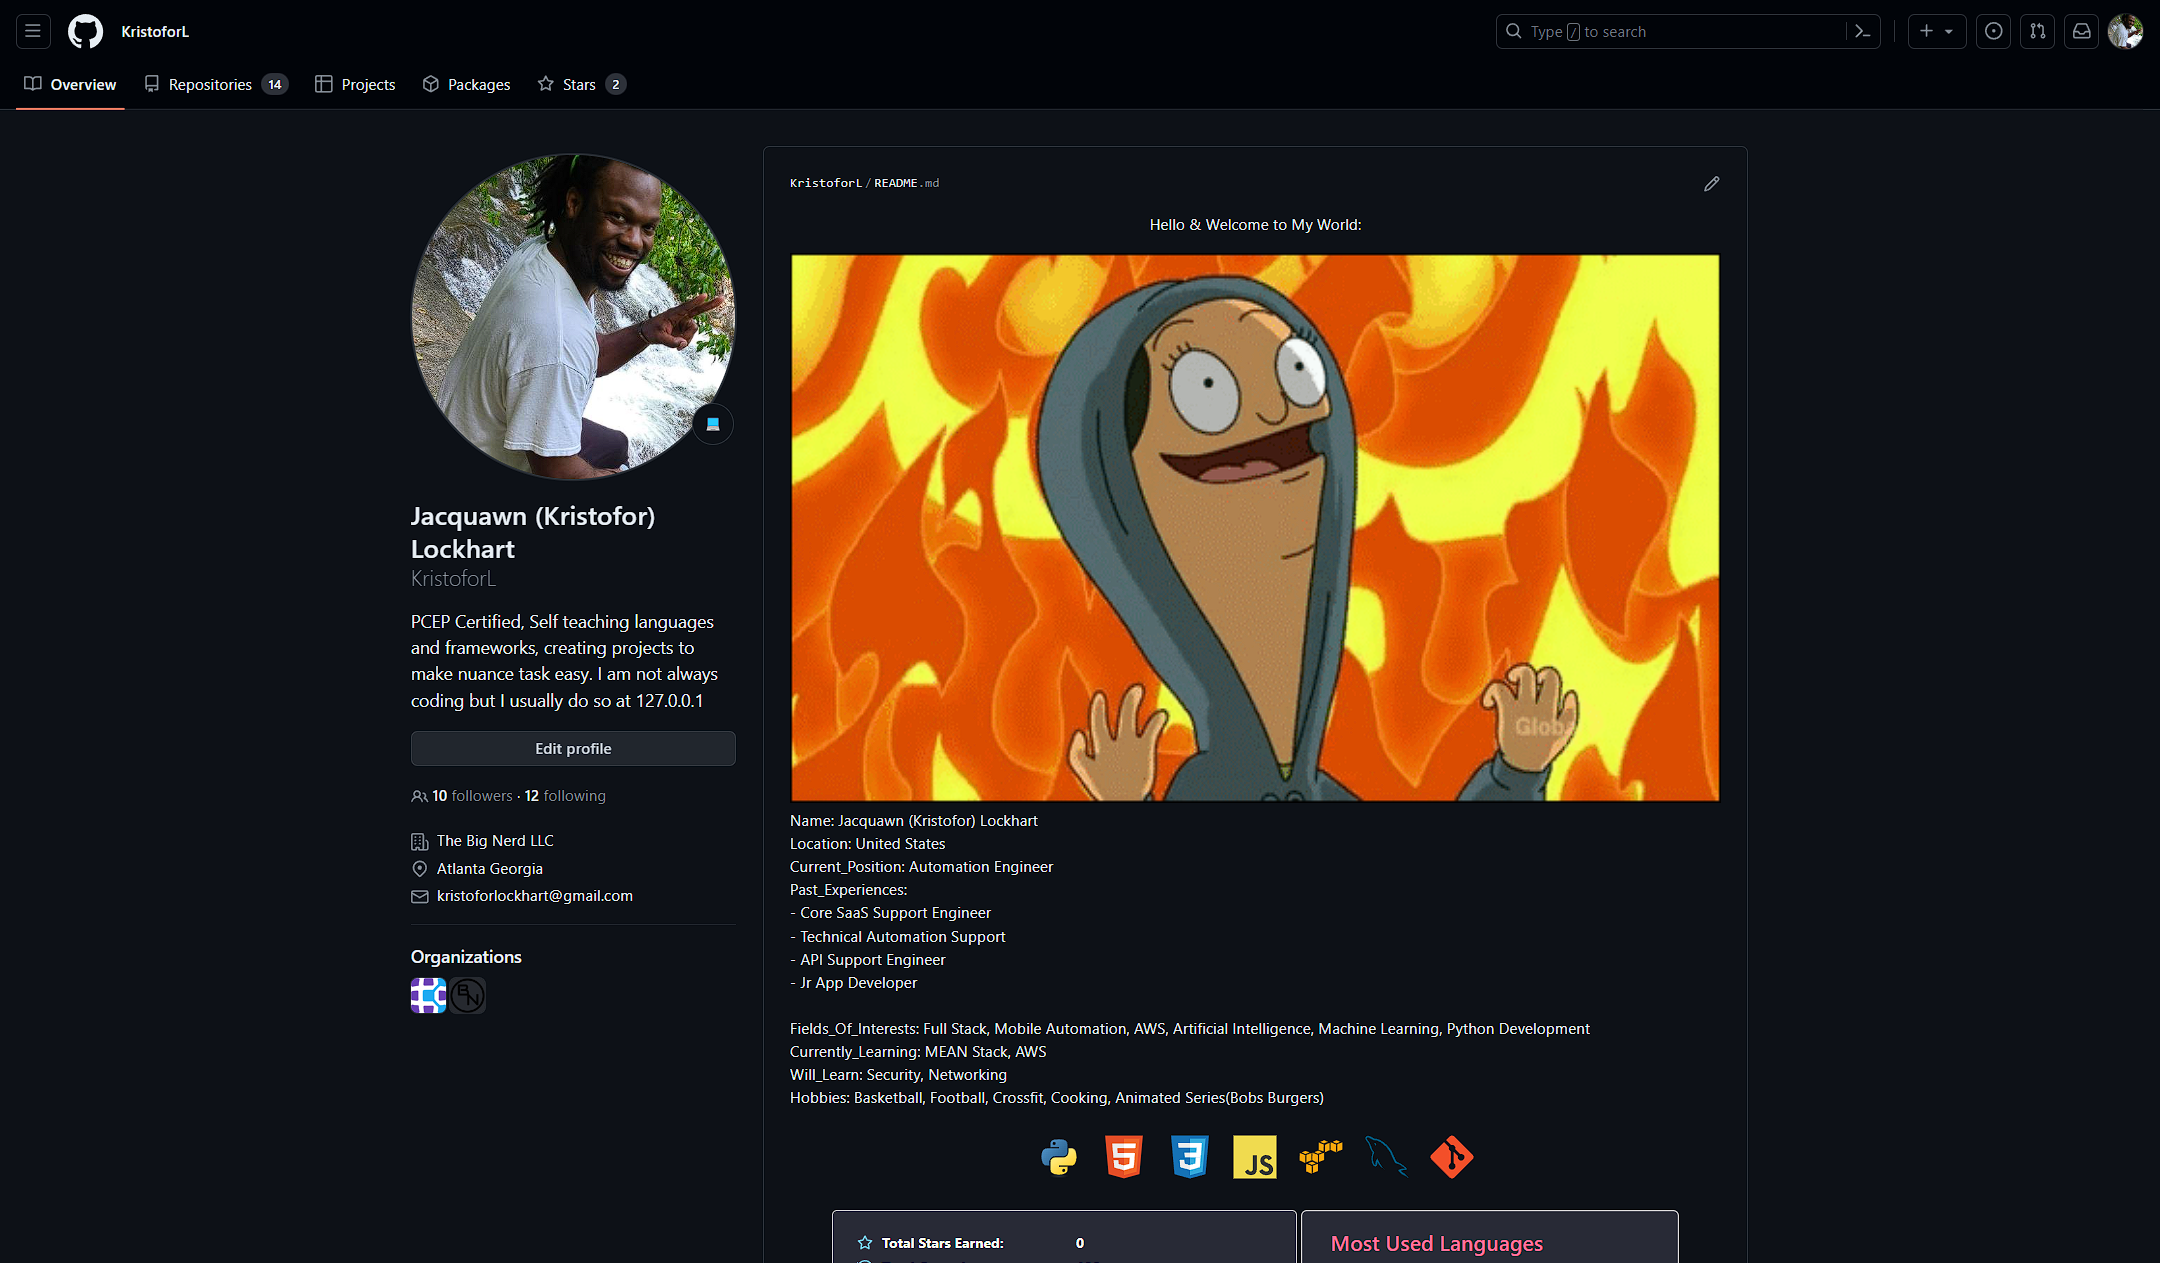The image size is (2160, 1263).
Task: Click the HTML5 logo icon
Action: (x=1124, y=1157)
